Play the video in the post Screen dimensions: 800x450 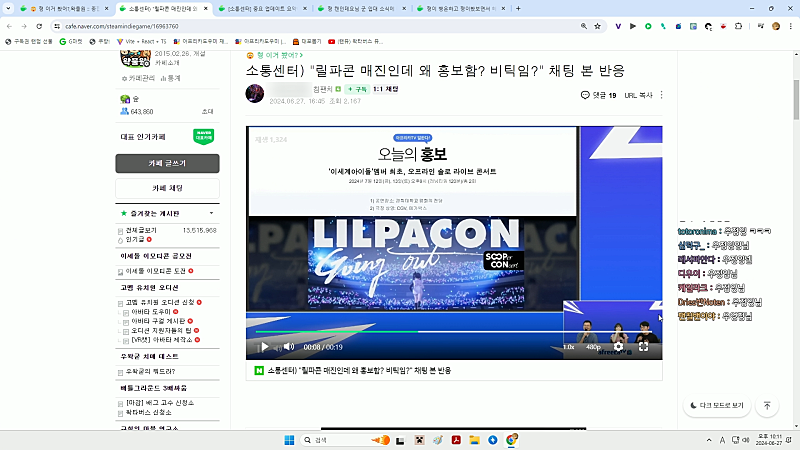tap(264, 347)
